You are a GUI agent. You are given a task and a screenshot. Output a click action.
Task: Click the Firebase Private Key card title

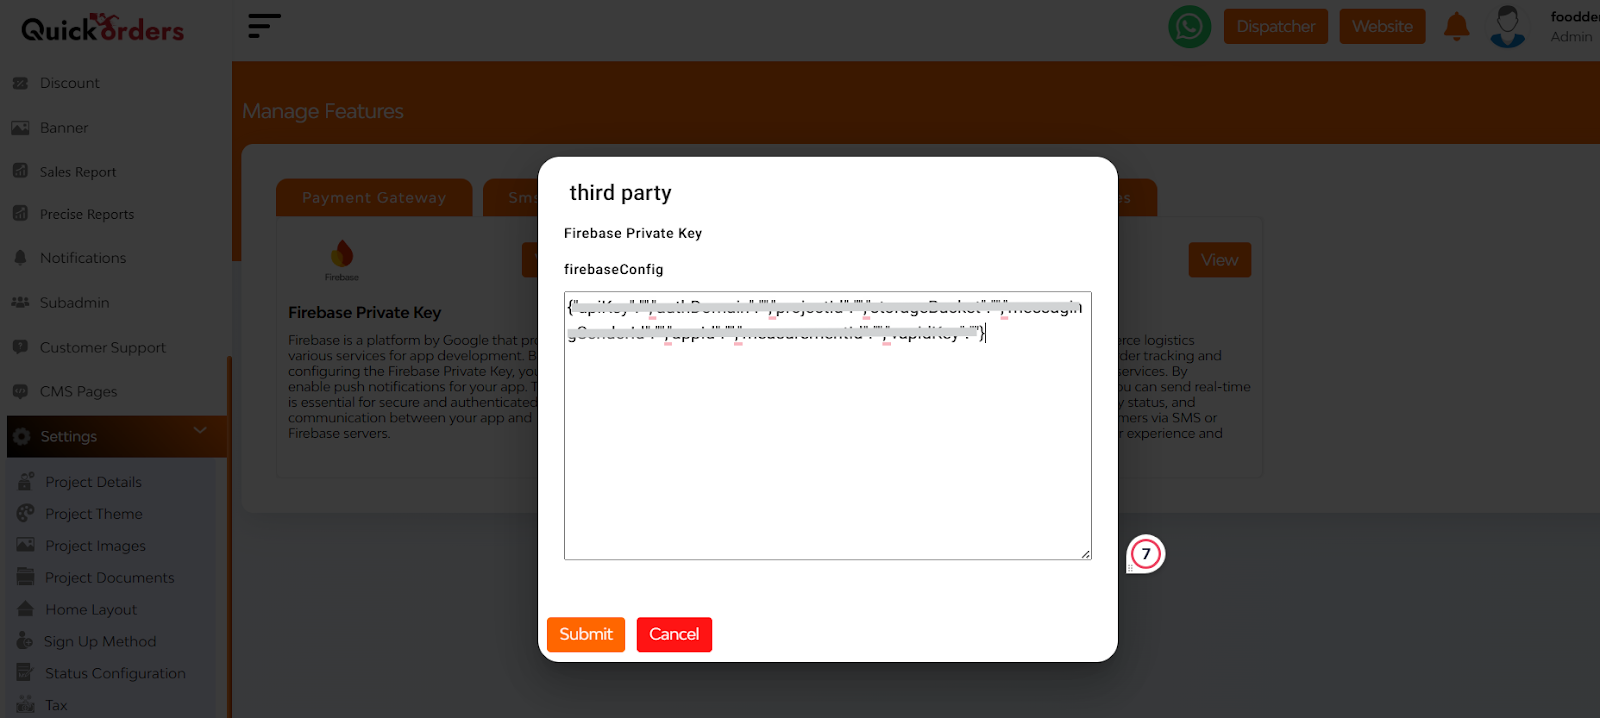pos(365,313)
